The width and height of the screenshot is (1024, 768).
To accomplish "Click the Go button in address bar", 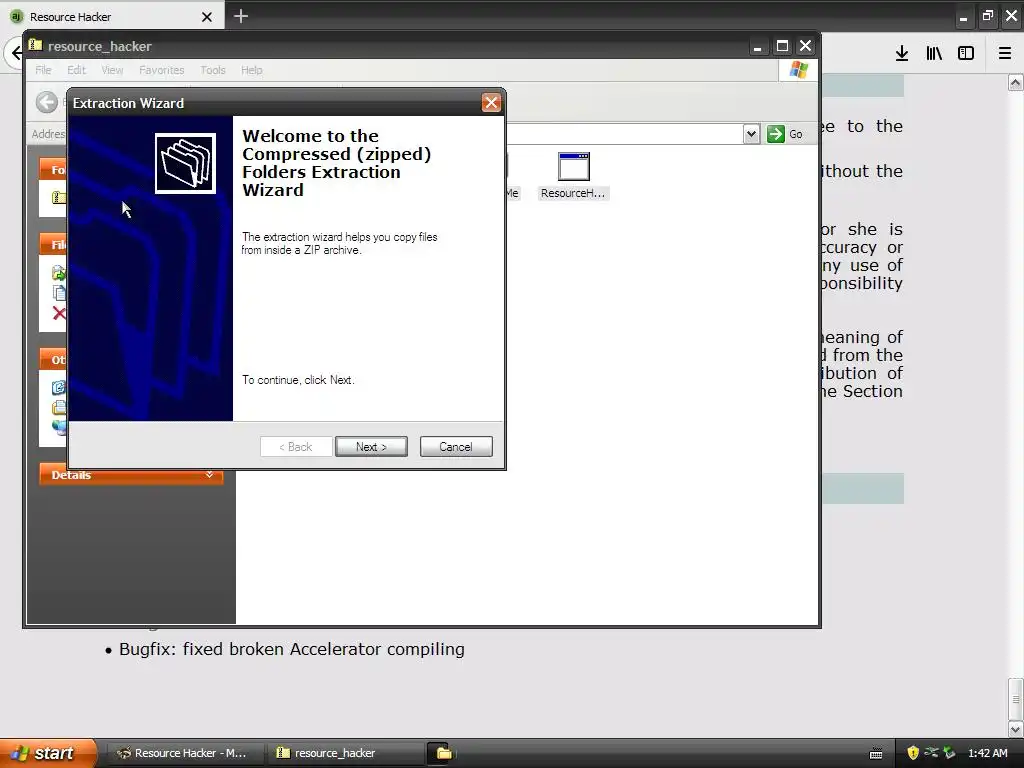I will tap(785, 134).
